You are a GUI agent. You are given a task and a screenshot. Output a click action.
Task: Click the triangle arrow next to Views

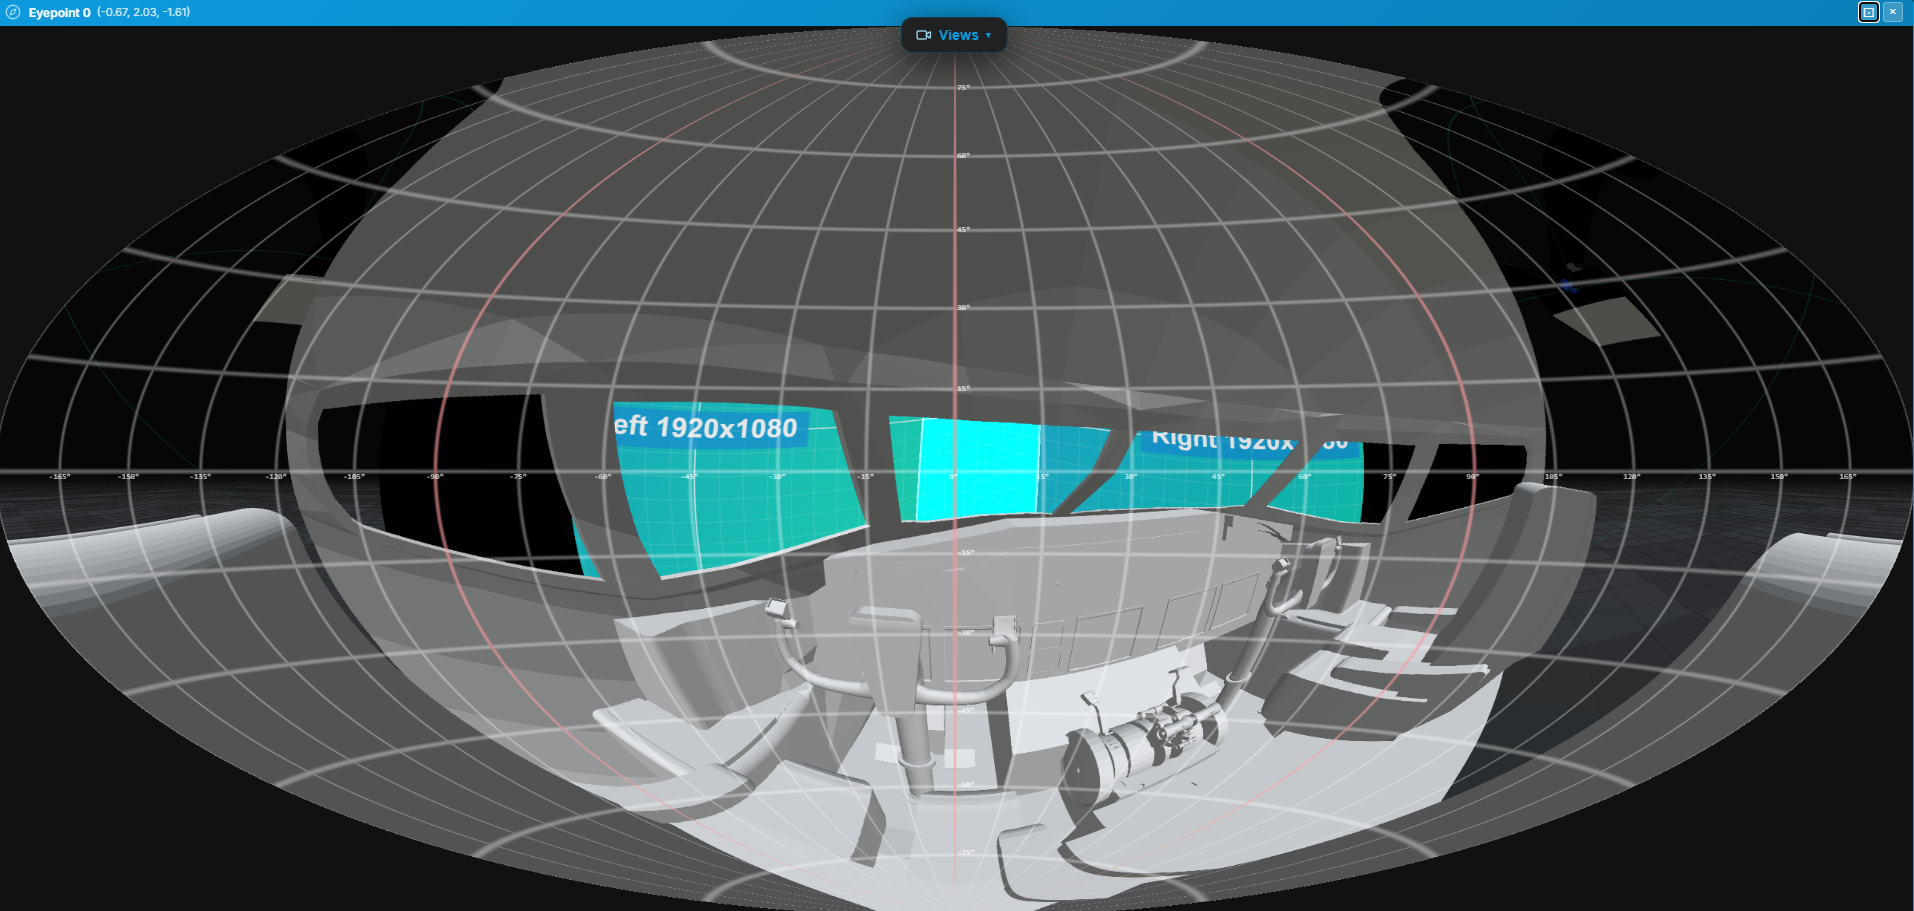[x=986, y=35]
